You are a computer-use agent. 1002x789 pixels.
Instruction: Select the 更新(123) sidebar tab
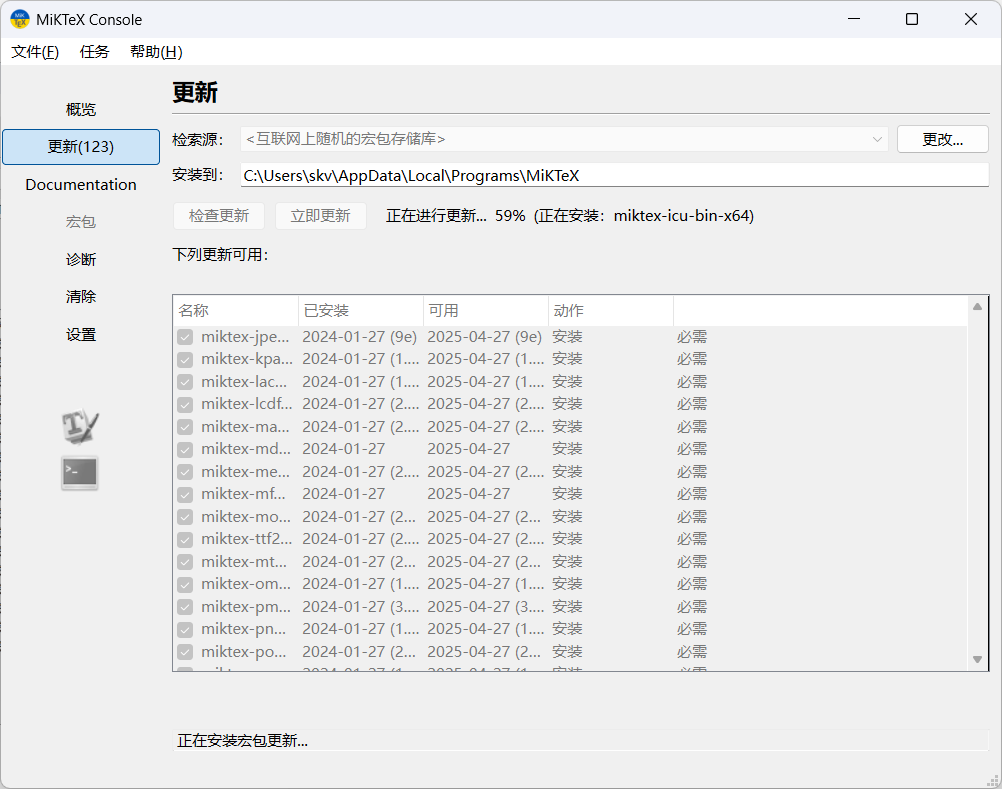81,147
